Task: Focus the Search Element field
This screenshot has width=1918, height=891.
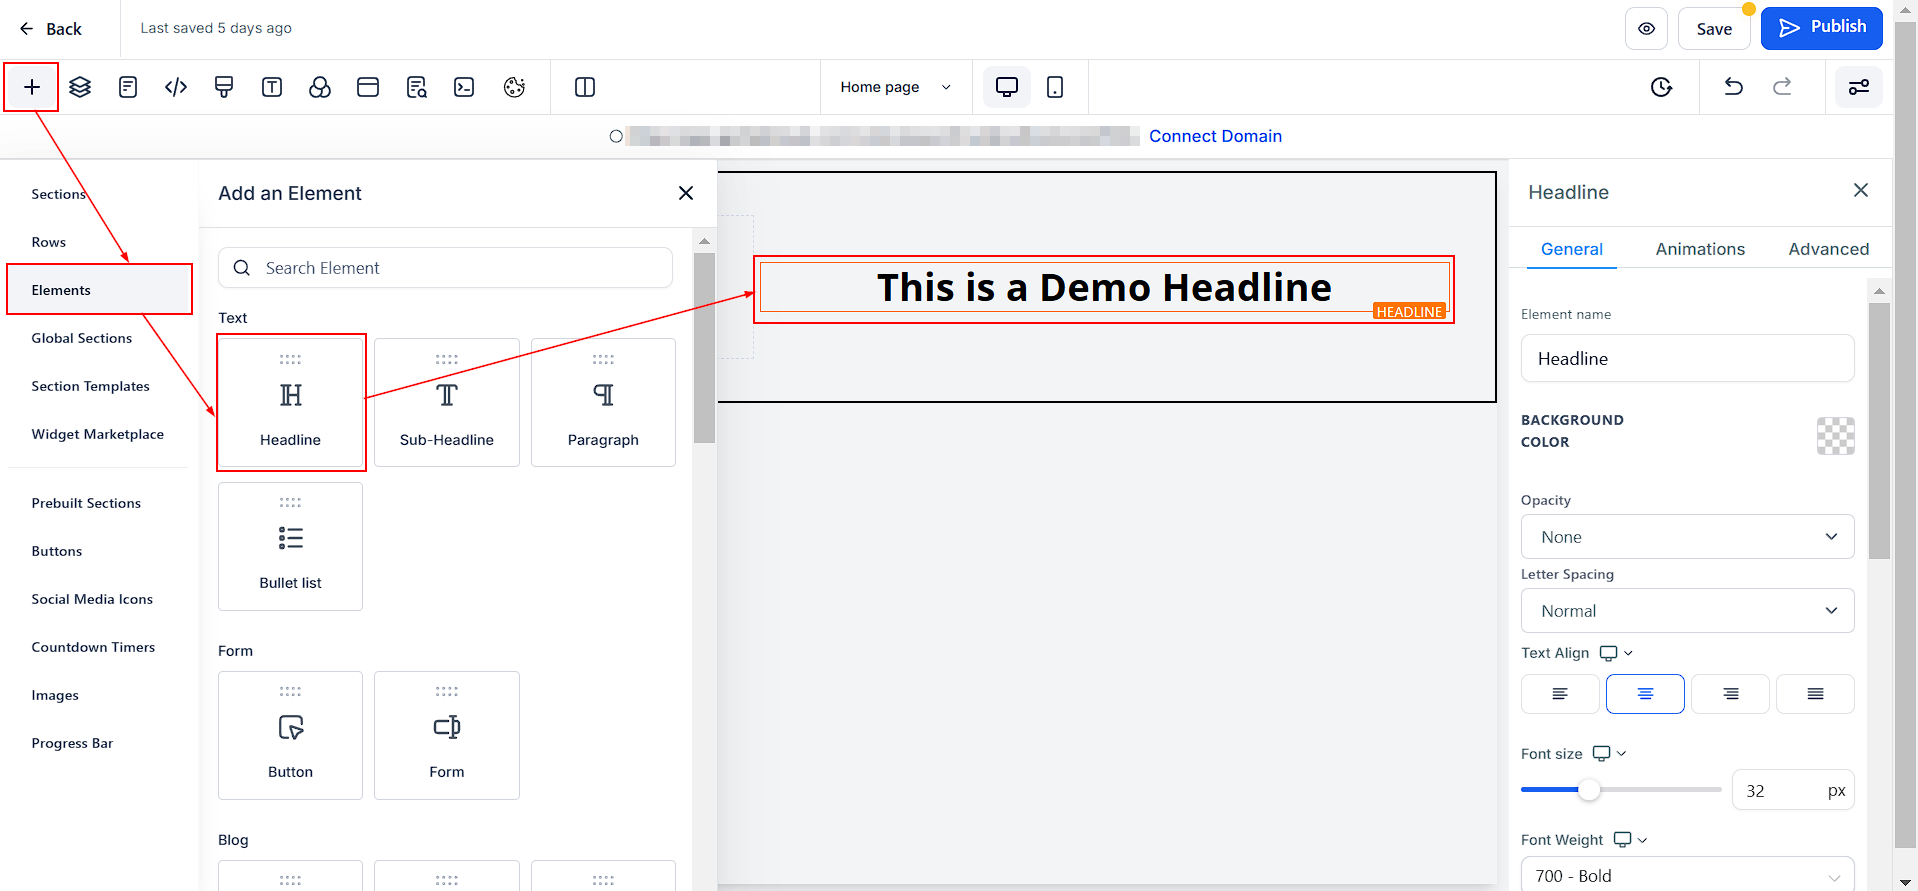Action: (445, 268)
